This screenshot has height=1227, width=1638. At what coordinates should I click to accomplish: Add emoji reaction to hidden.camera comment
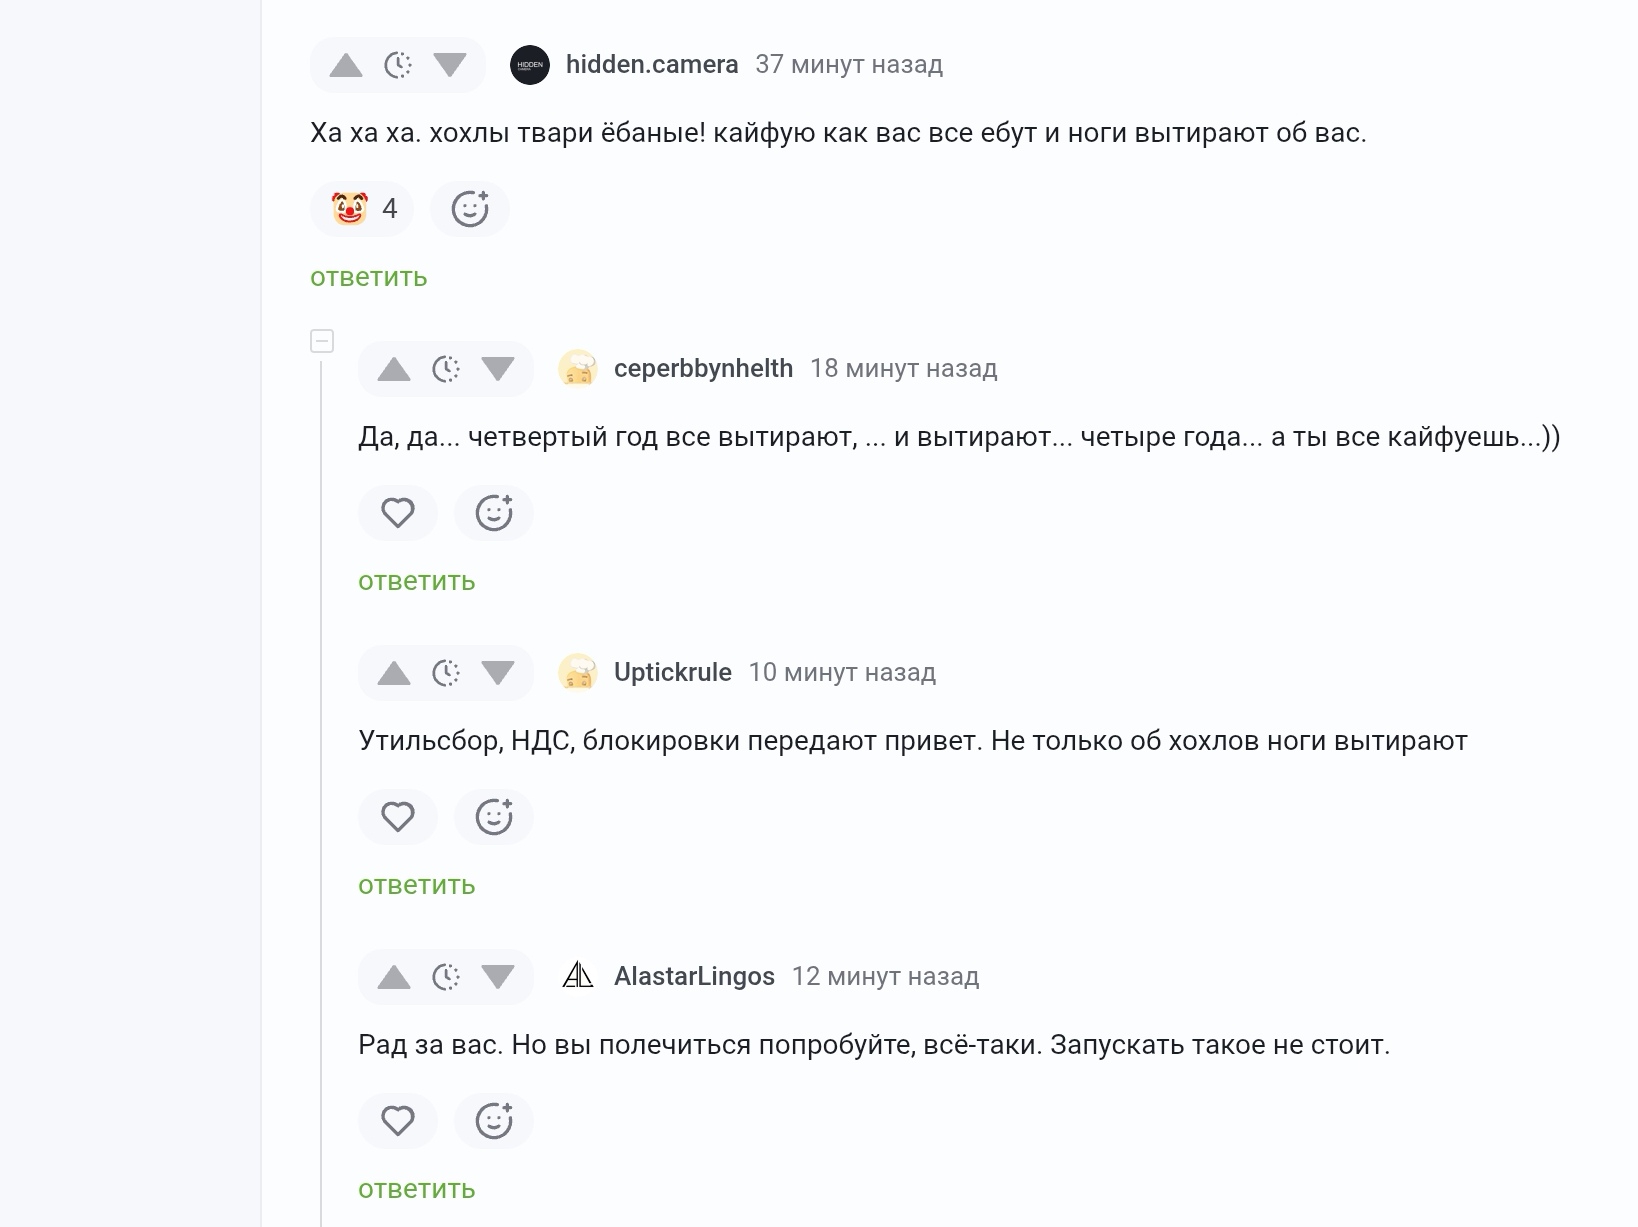click(470, 209)
